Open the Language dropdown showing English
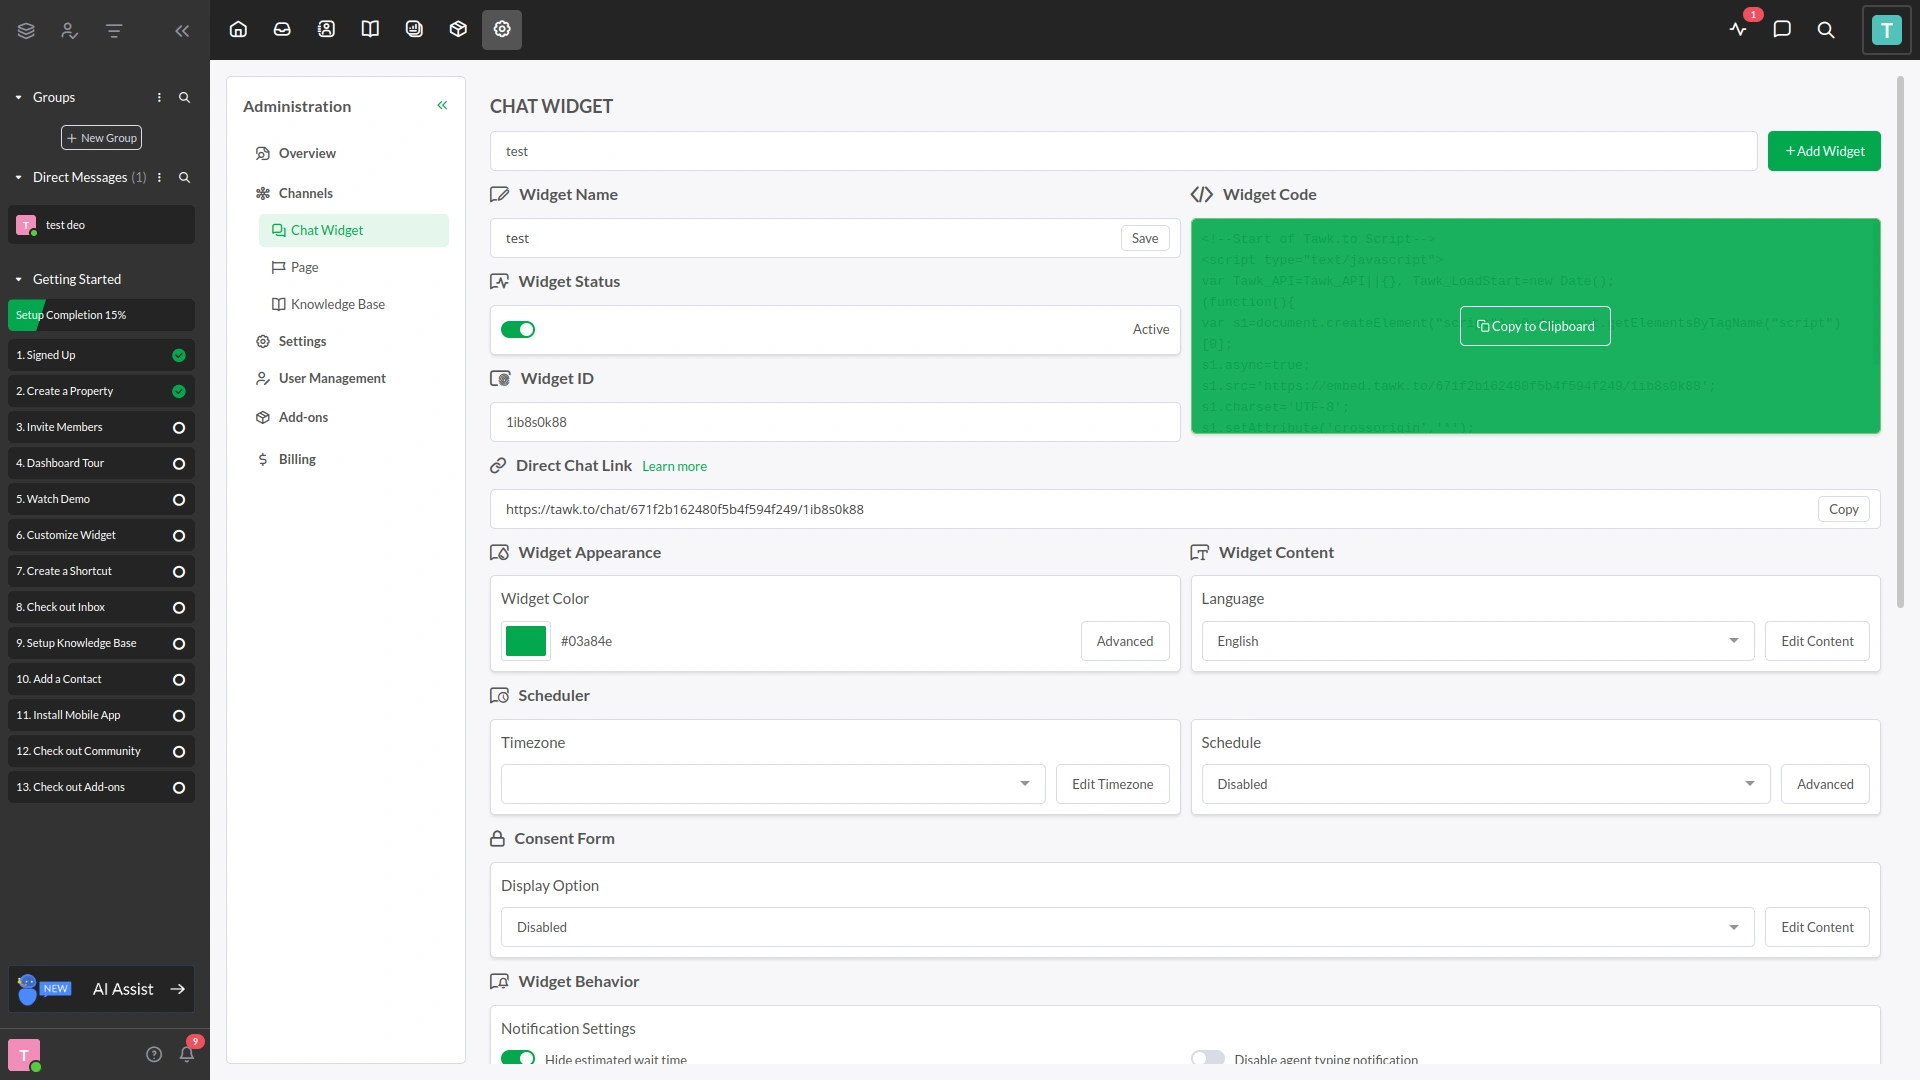The width and height of the screenshot is (1920, 1080). [1477, 641]
